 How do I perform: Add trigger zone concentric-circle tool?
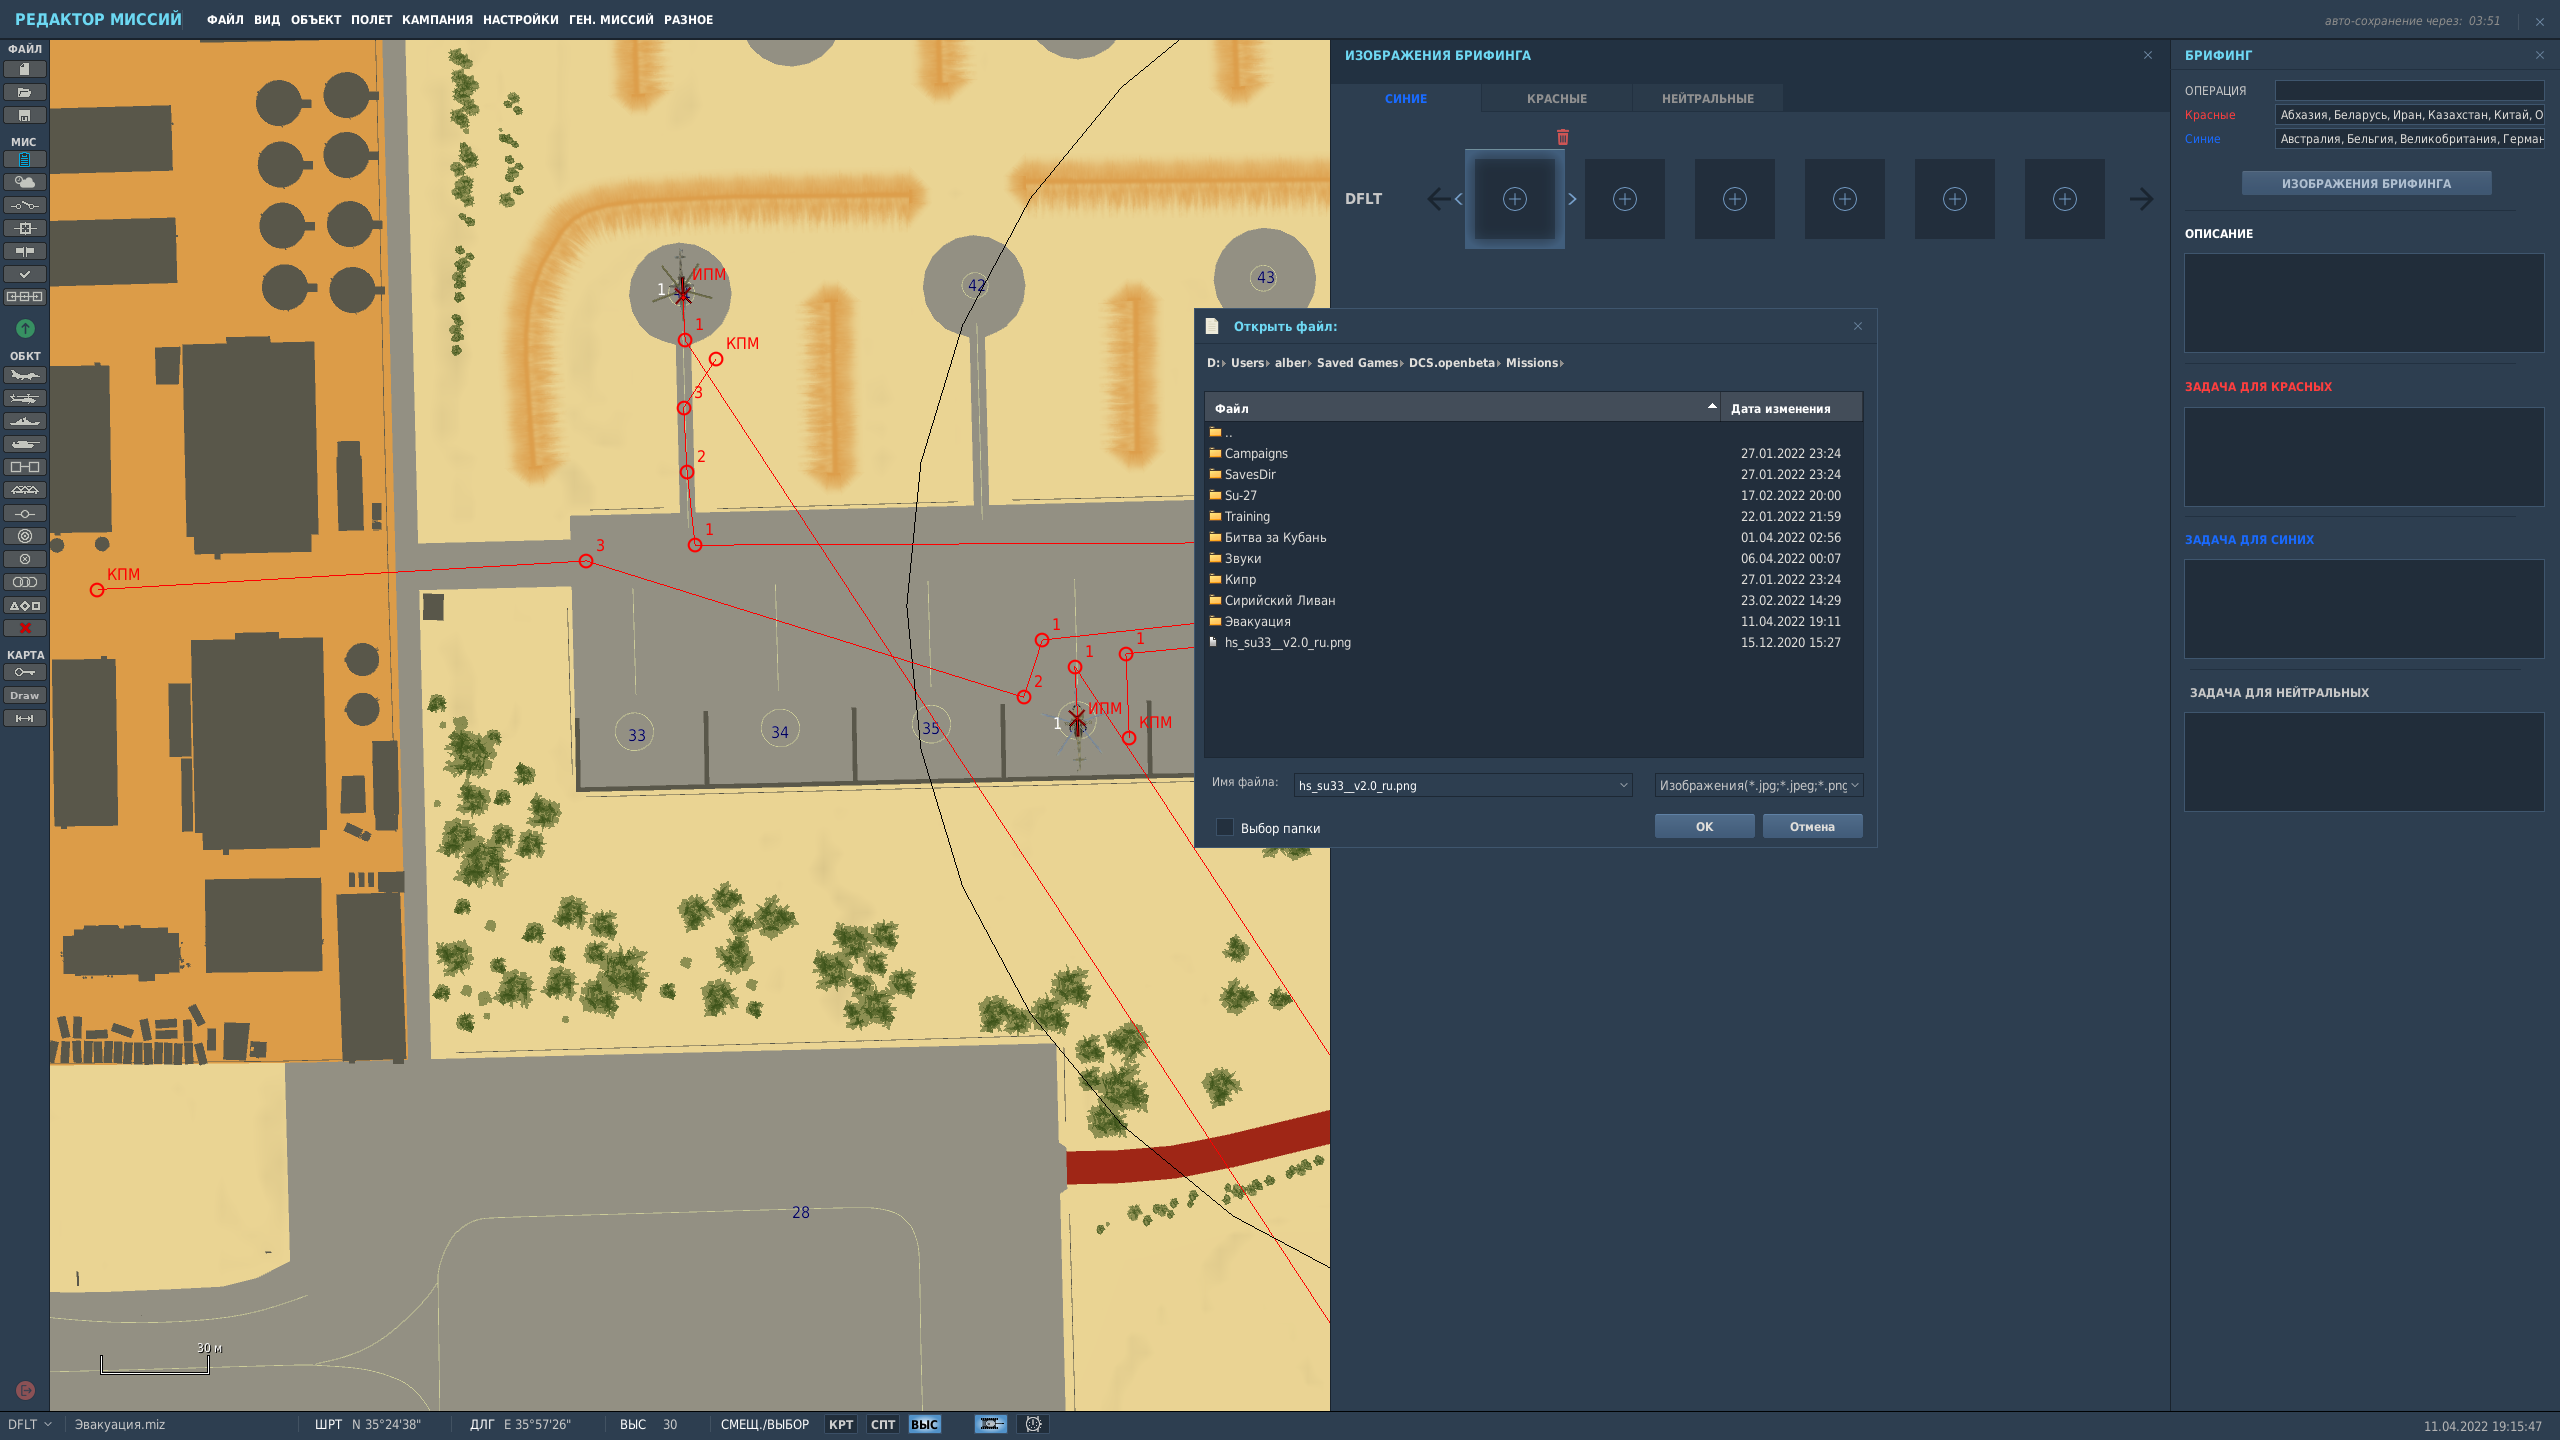(x=25, y=536)
